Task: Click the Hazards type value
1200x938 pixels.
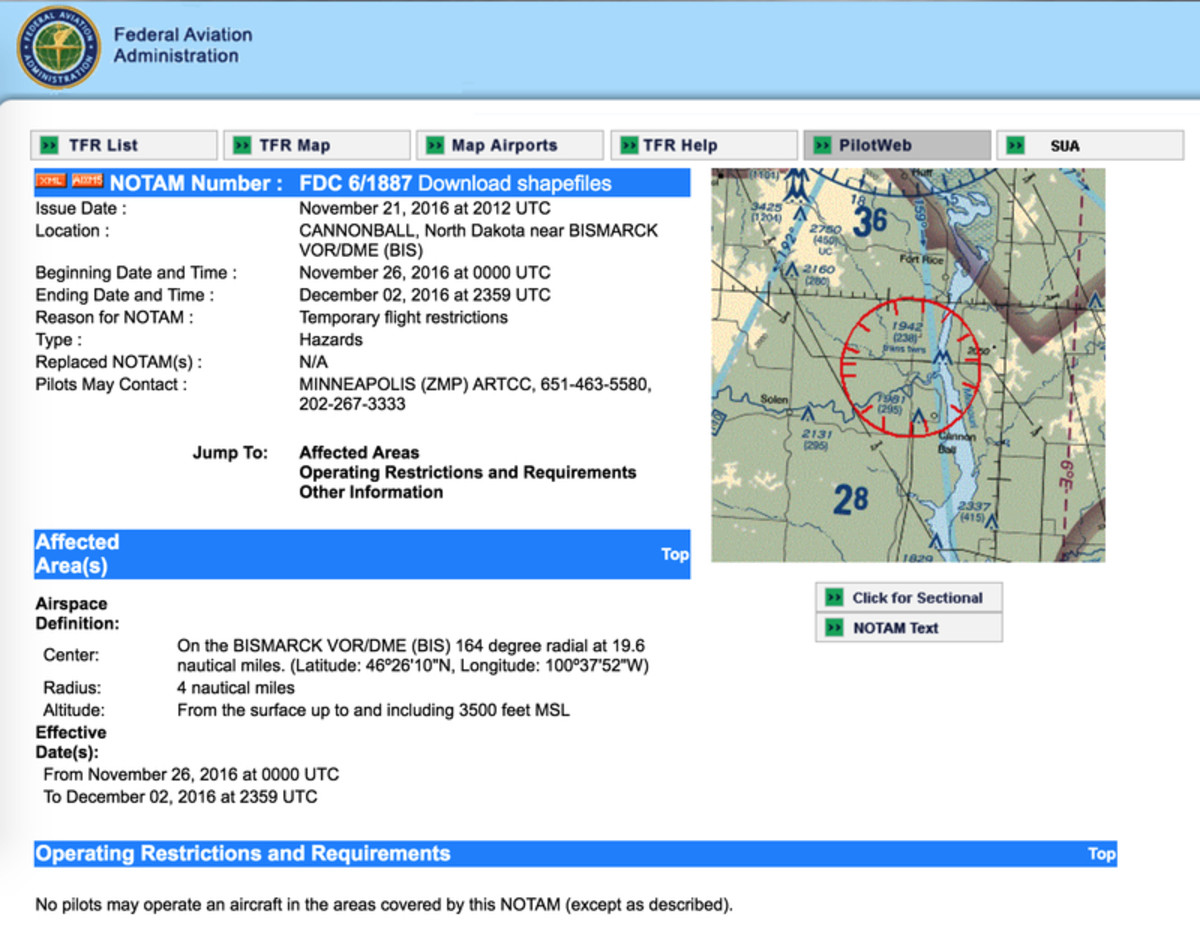Action: 331,340
